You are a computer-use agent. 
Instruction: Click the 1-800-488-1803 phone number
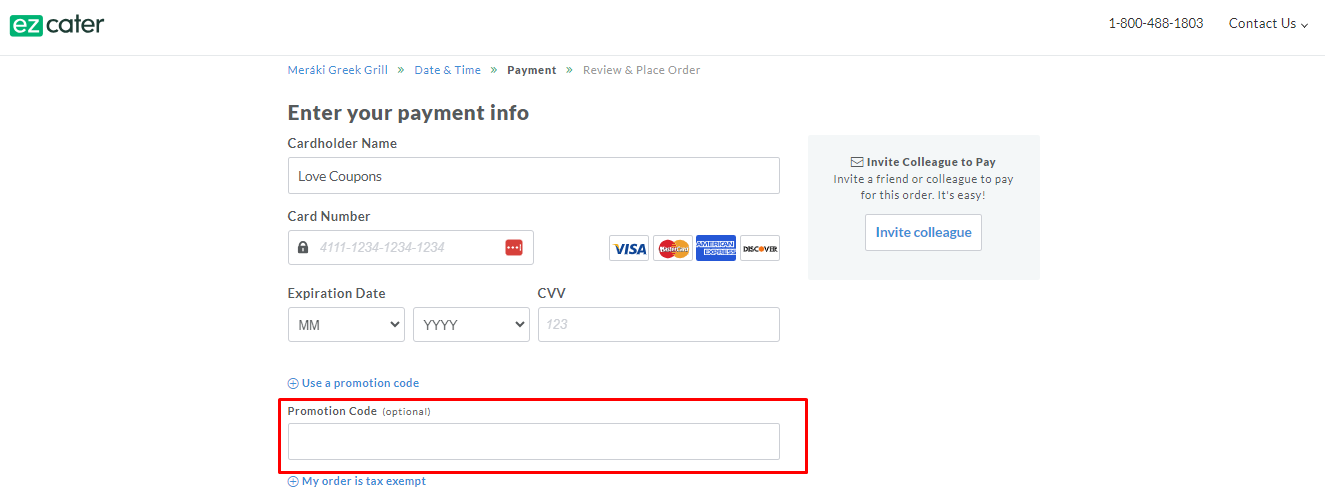tap(1156, 23)
